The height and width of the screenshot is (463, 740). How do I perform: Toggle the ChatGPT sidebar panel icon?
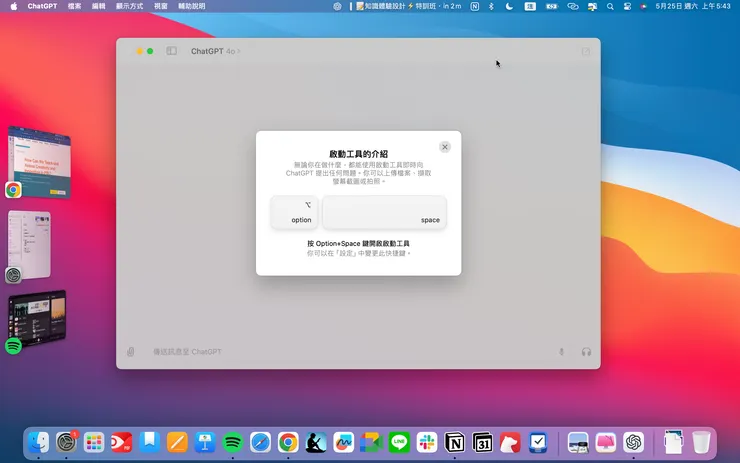(x=171, y=51)
